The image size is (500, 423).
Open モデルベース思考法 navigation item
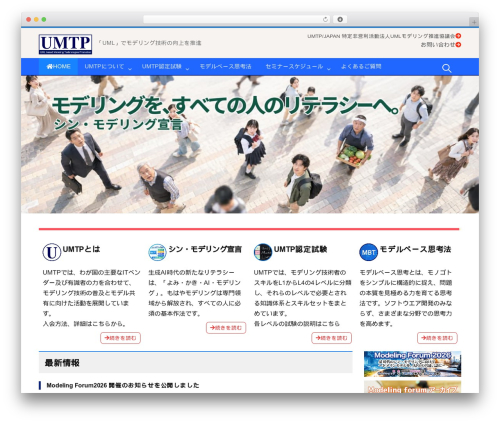pos(225,67)
